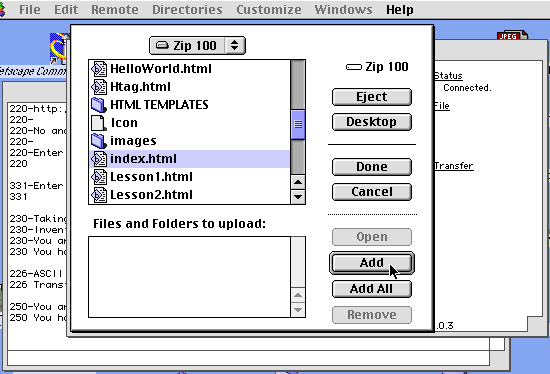Select the Icon file name
Screen dimensions: 550x374
[x=124, y=123]
